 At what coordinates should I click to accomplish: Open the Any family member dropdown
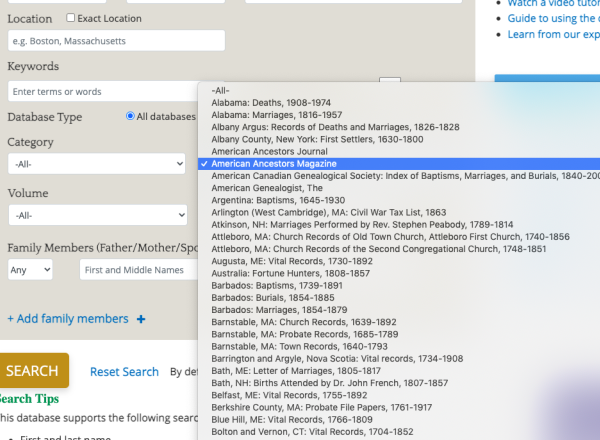click(30, 270)
